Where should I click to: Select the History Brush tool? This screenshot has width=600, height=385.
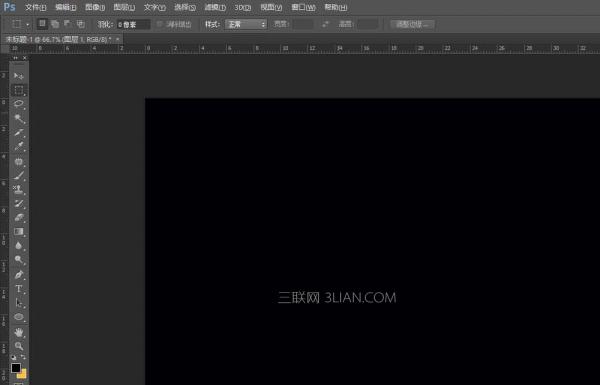(18, 203)
